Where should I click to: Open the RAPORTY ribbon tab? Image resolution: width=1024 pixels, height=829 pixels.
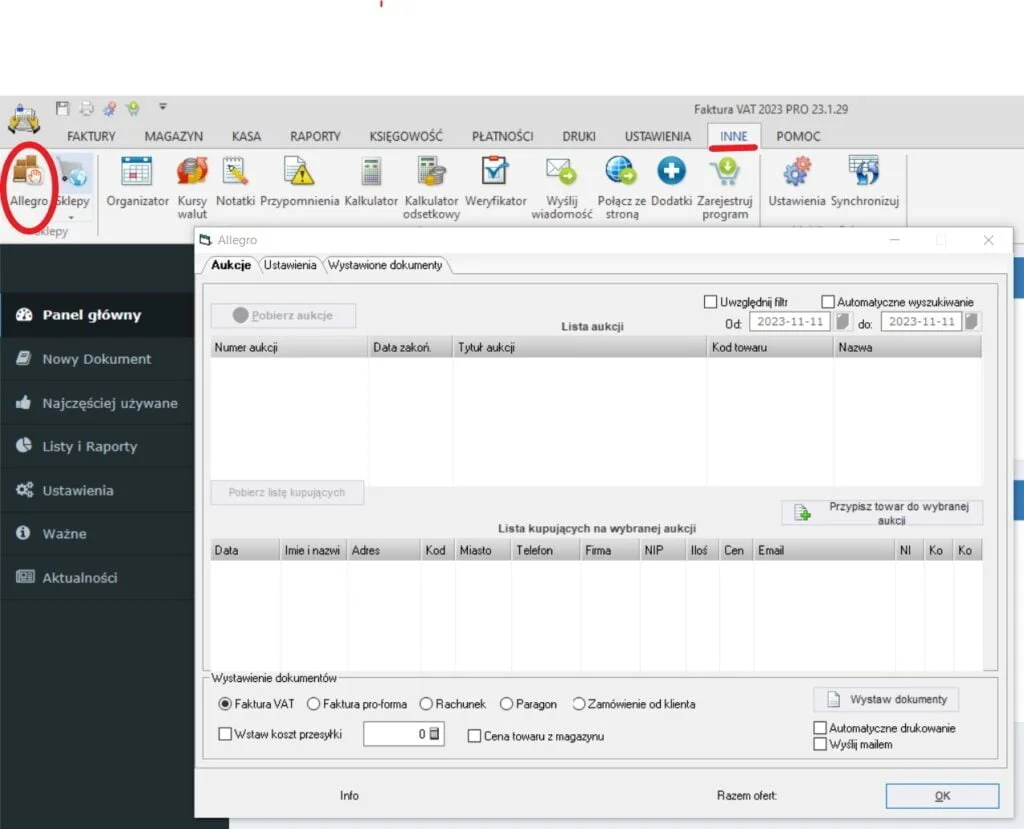(315, 136)
